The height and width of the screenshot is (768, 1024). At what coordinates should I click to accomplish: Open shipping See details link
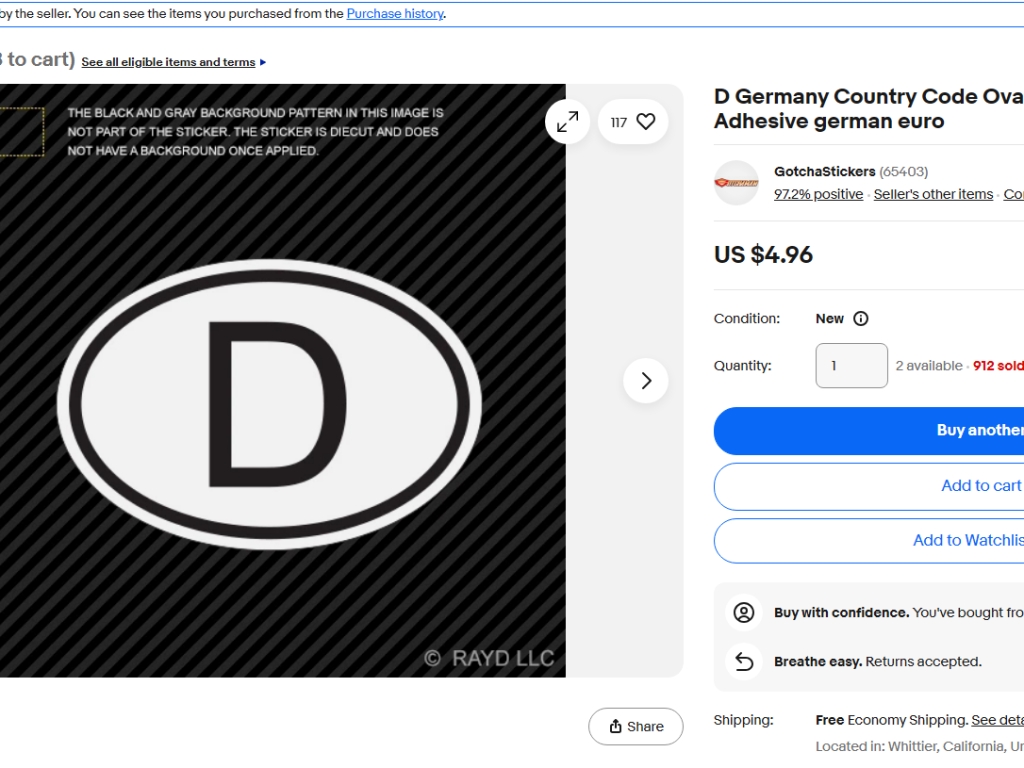coord(997,720)
